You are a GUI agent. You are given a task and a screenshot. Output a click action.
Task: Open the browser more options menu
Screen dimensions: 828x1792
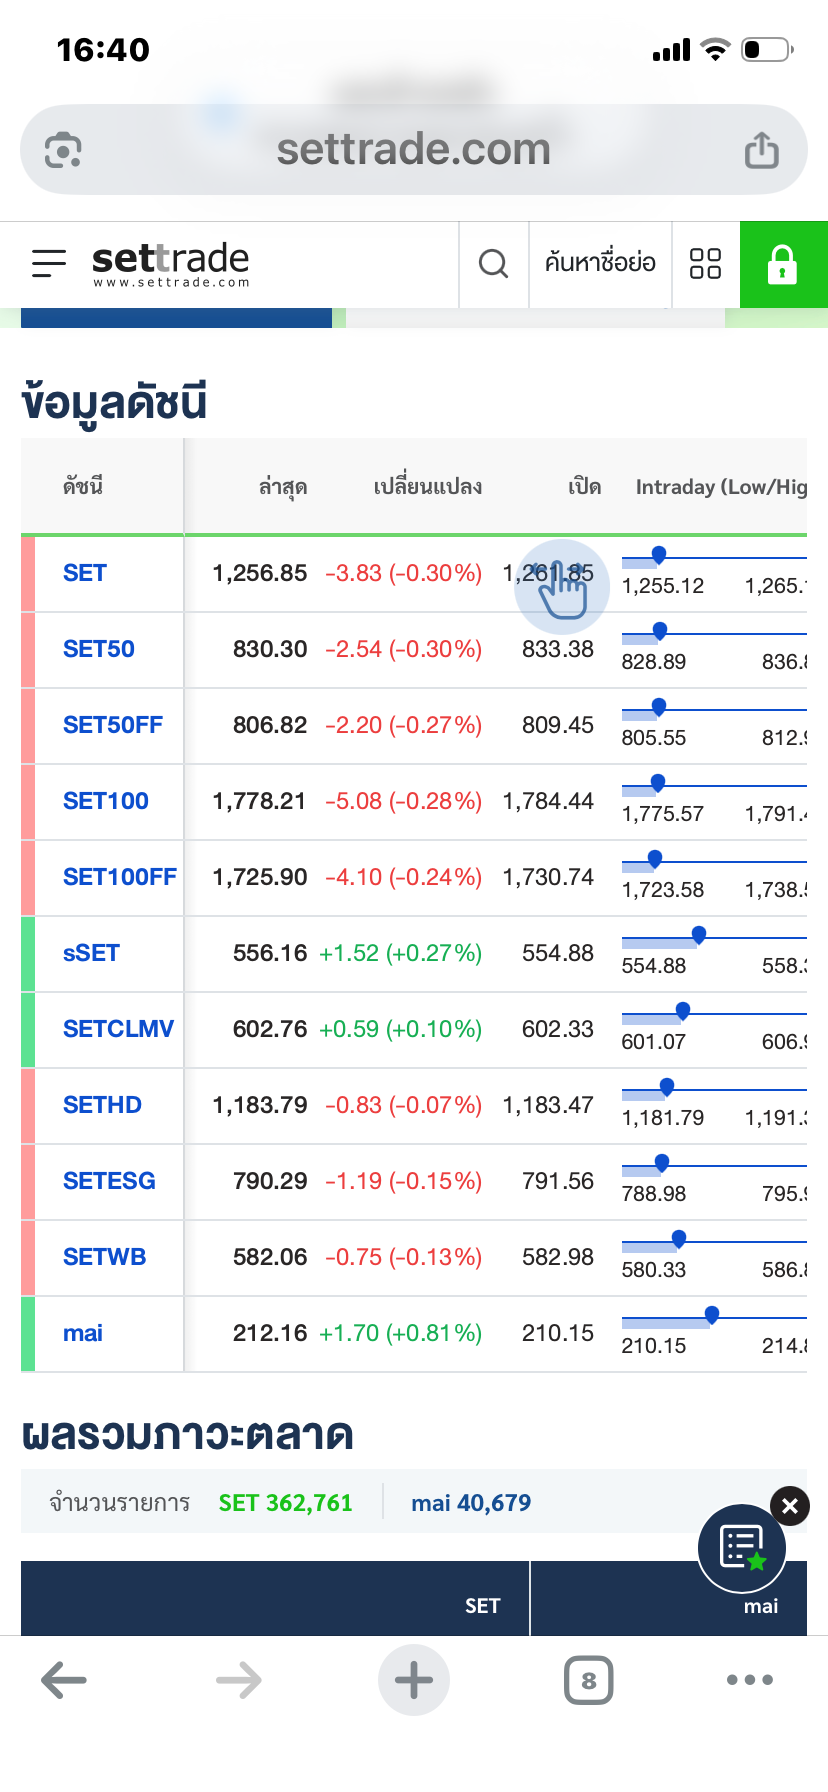pyautogui.click(x=750, y=1680)
